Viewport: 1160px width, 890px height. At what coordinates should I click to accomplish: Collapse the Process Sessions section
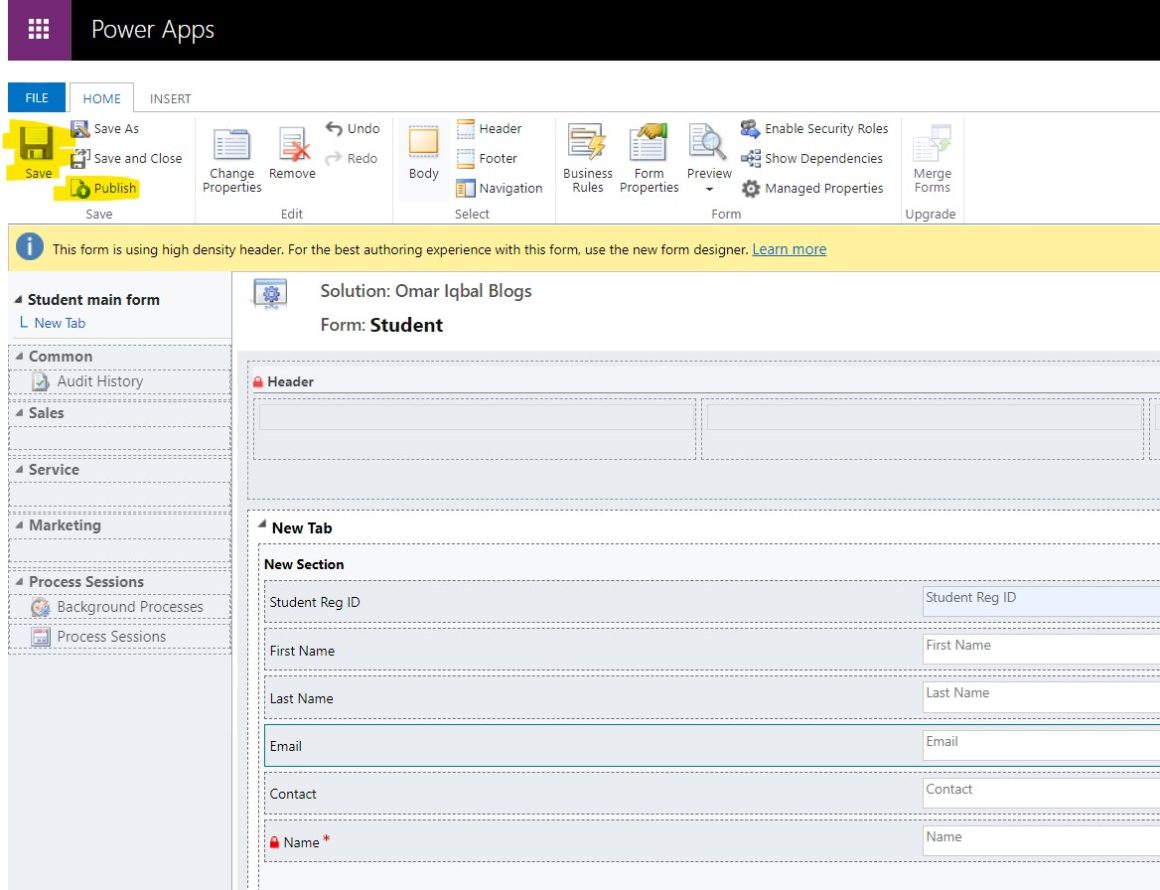click(x=18, y=581)
